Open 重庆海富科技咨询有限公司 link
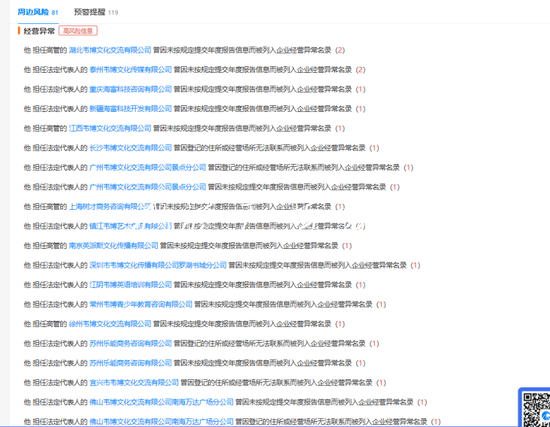This screenshot has height=427, width=550. pyautogui.click(x=130, y=89)
